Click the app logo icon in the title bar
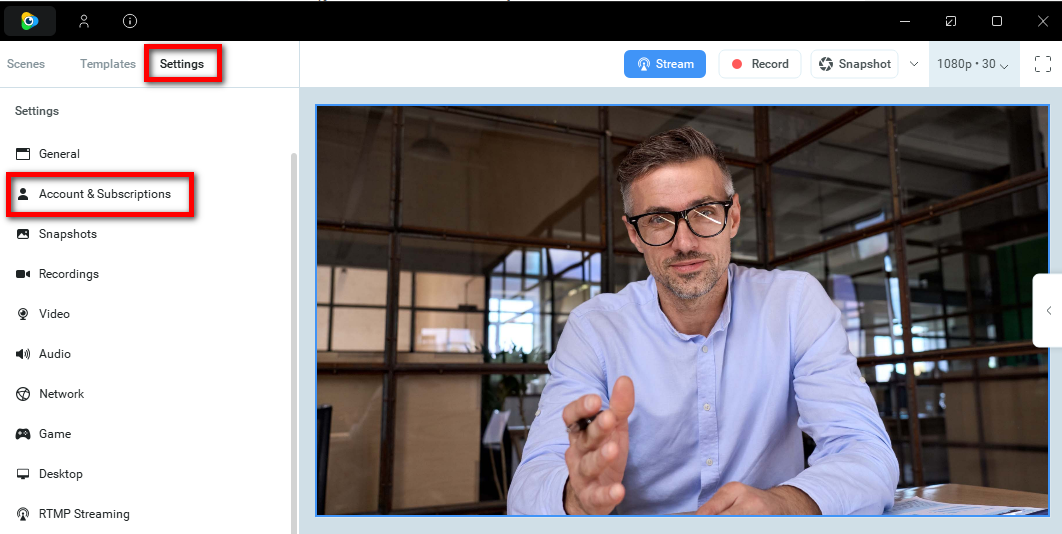 30,21
